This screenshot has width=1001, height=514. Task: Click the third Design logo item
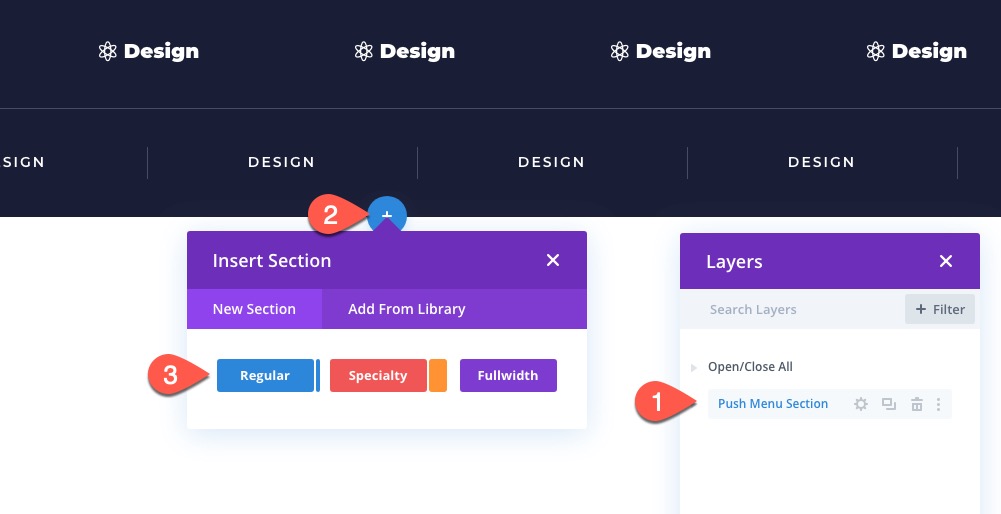coord(661,51)
